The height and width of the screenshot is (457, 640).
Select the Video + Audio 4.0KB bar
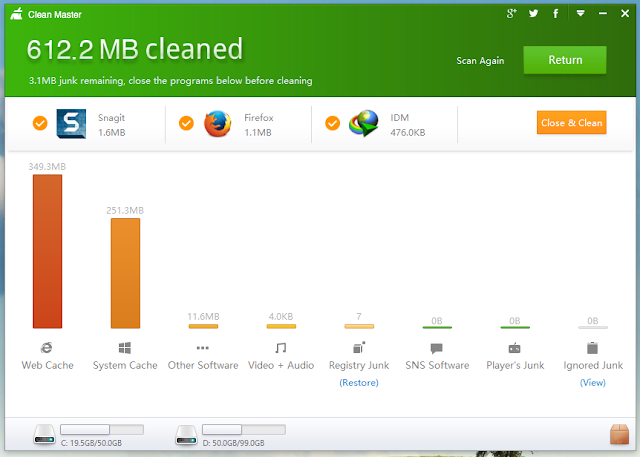pos(281,326)
